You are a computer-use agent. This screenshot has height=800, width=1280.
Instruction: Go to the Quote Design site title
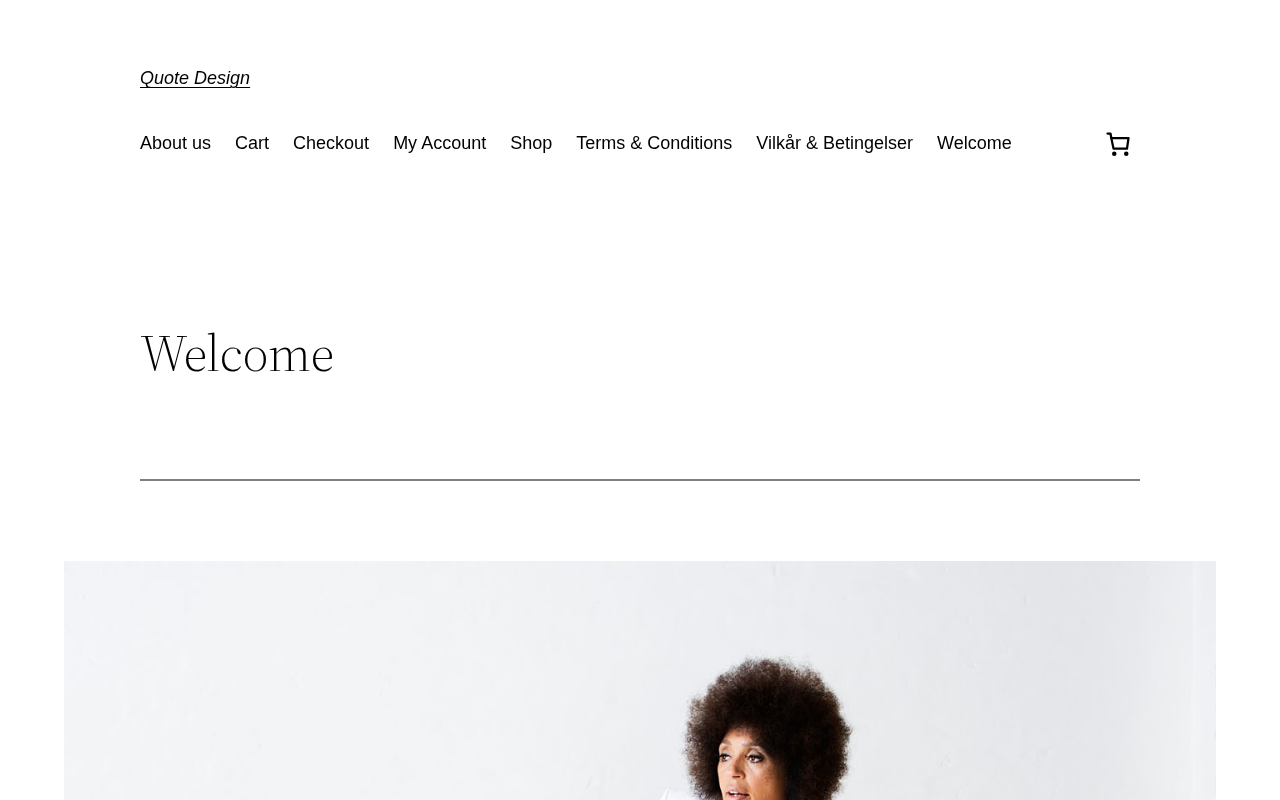click(x=195, y=78)
